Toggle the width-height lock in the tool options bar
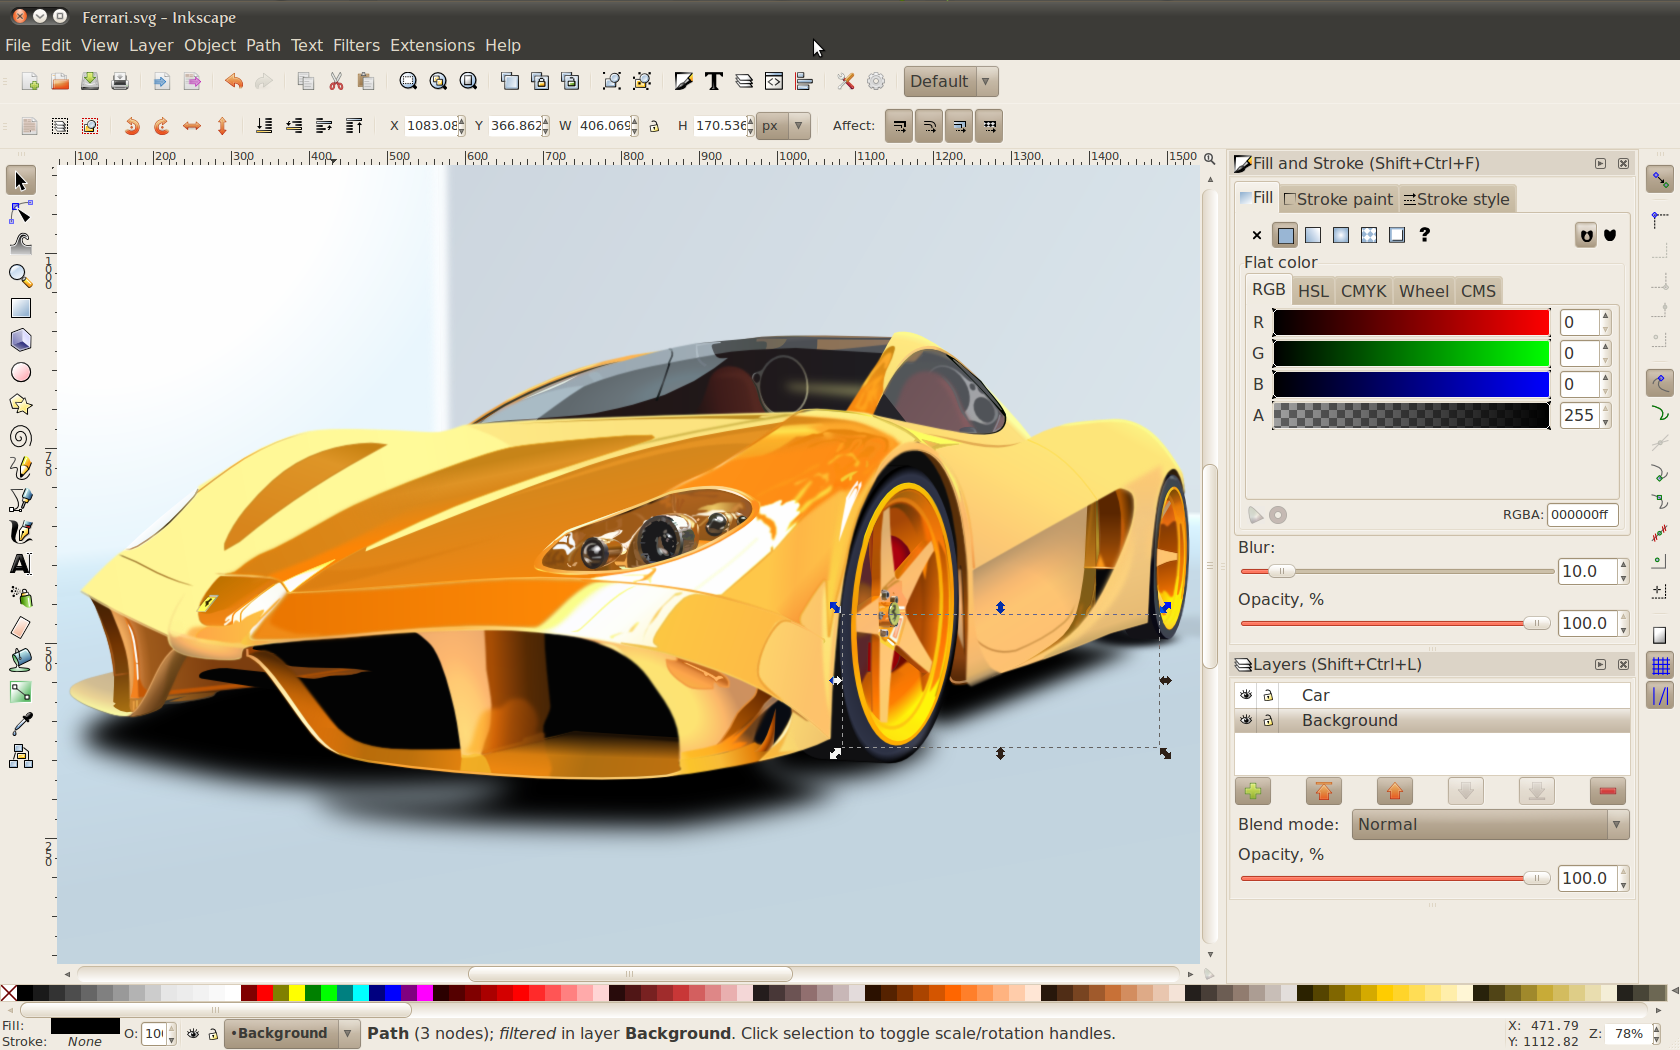This screenshot has width=1680, height=1050. pos(654,126)
